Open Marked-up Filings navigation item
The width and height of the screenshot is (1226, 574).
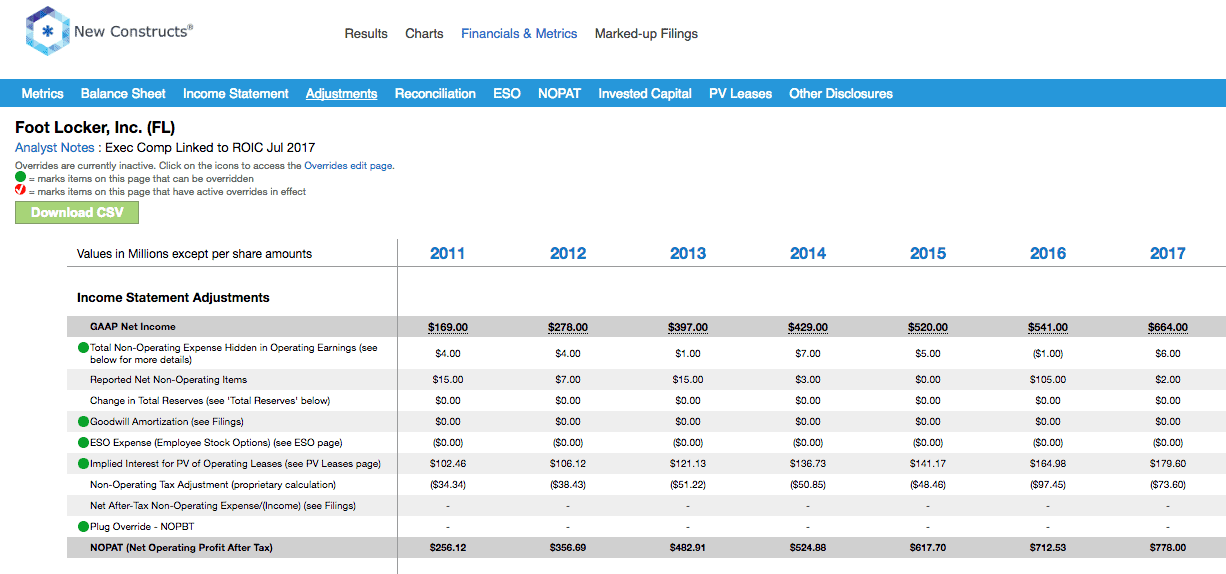pos(646,34)
